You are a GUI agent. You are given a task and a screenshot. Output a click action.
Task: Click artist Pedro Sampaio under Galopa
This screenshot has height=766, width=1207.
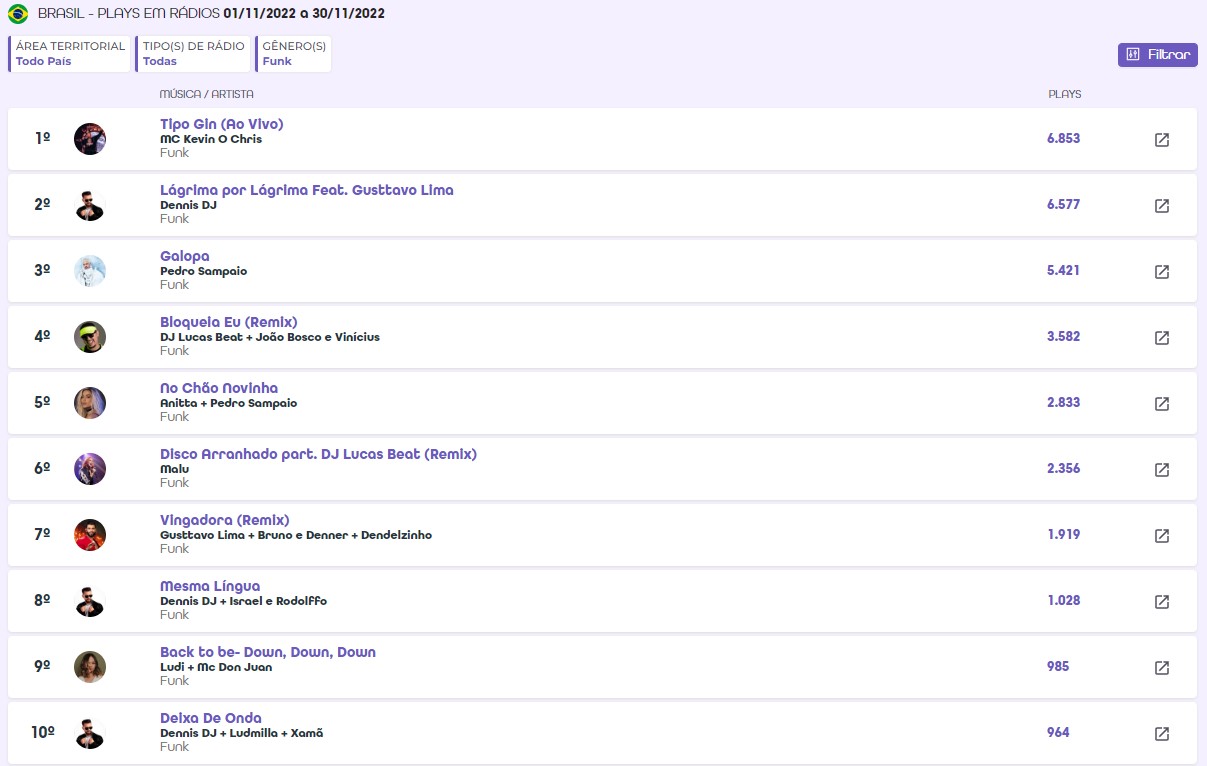click(203, 271)
